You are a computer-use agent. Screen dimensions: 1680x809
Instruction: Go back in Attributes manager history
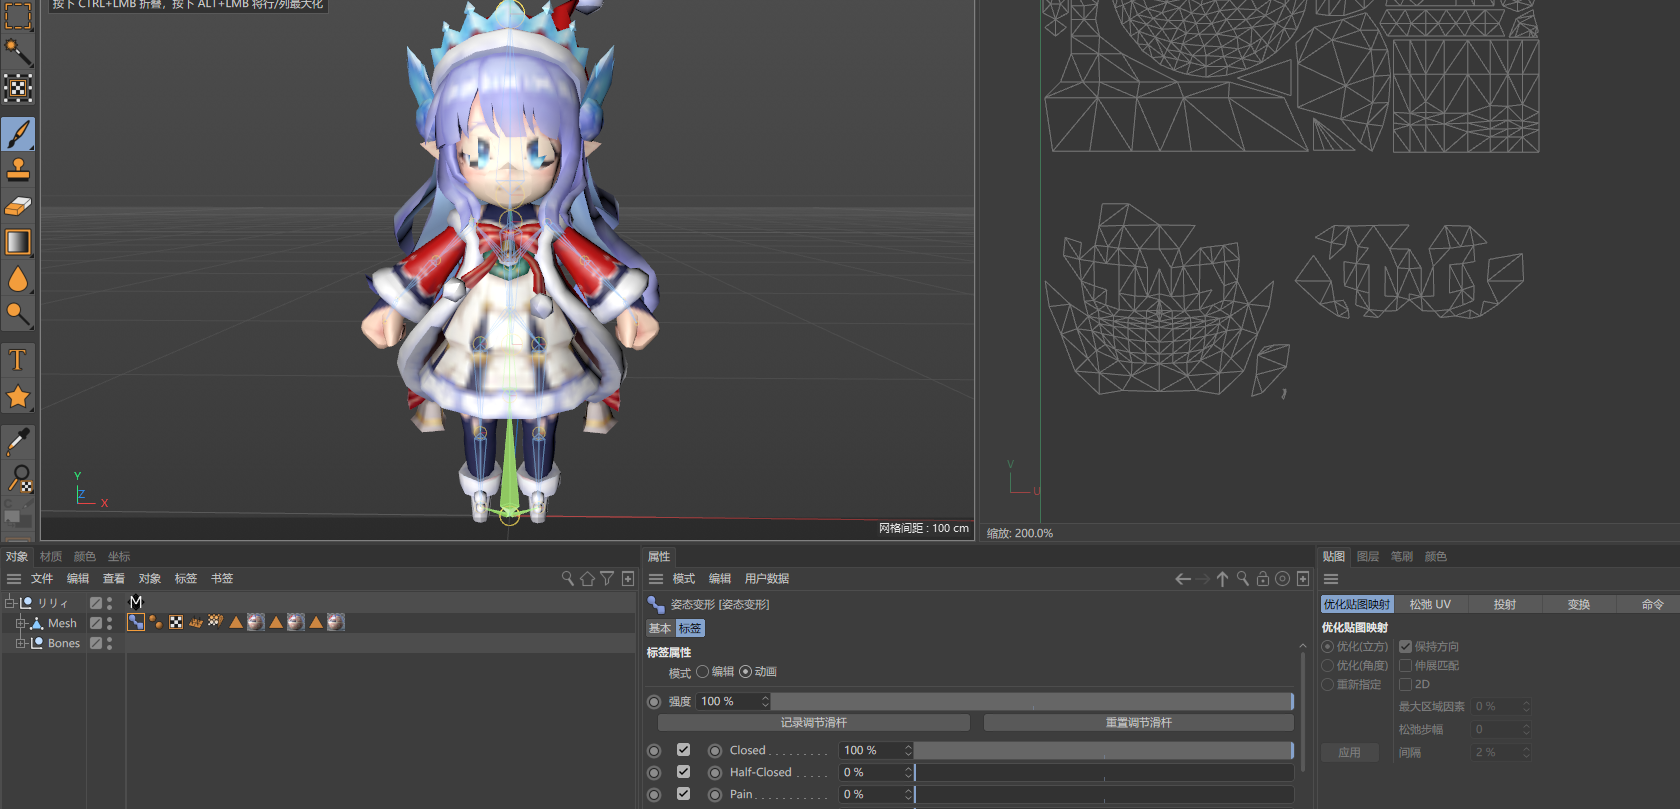1183,578
